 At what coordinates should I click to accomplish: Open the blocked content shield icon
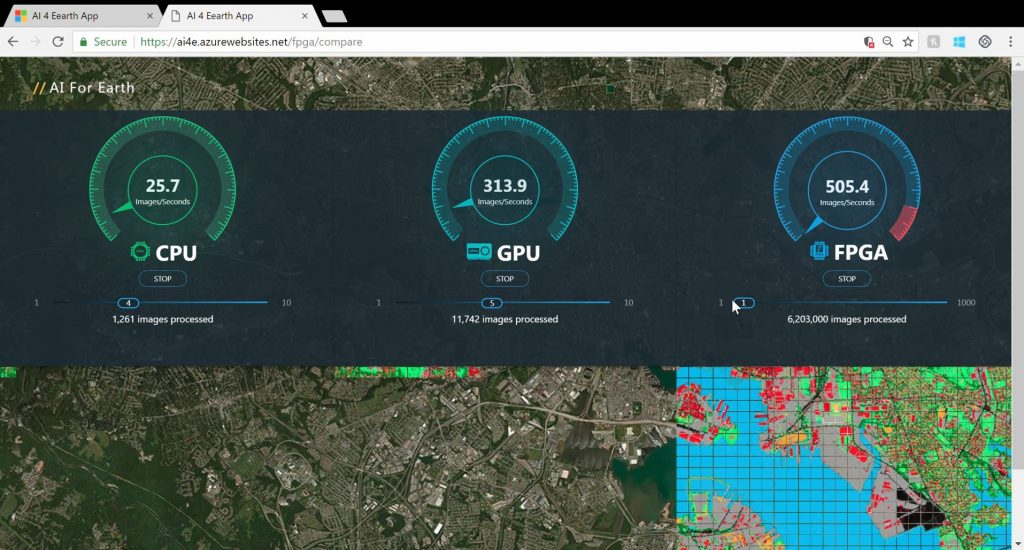point(869,42)
